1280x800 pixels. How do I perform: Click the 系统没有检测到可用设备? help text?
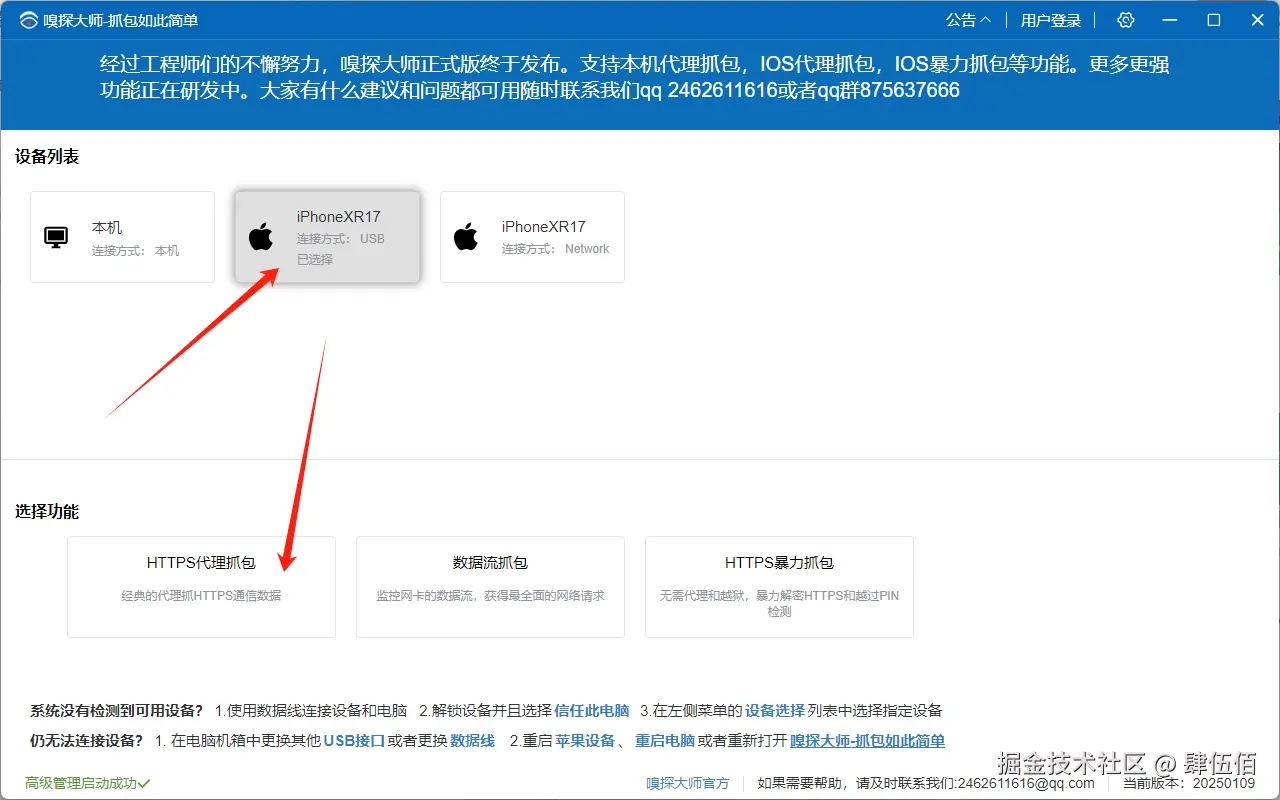(117, 711)
